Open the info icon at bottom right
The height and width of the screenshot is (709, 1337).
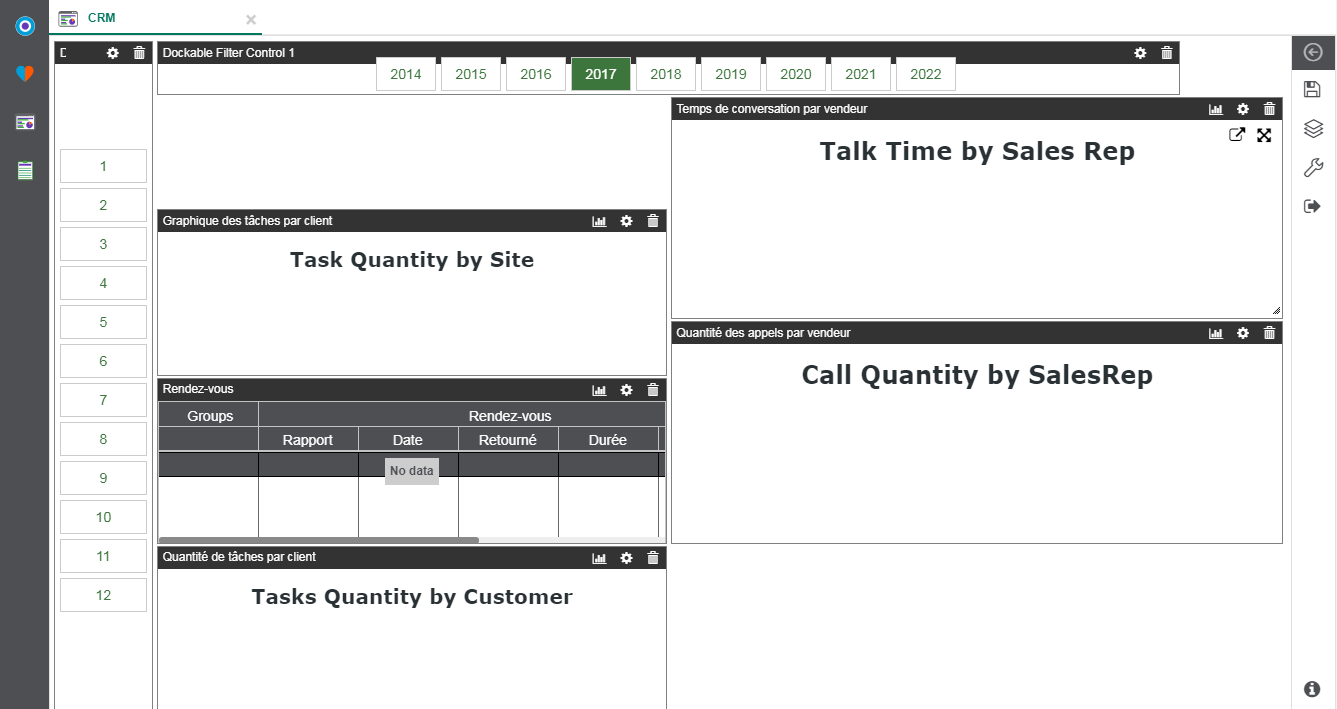[1312, 689]
